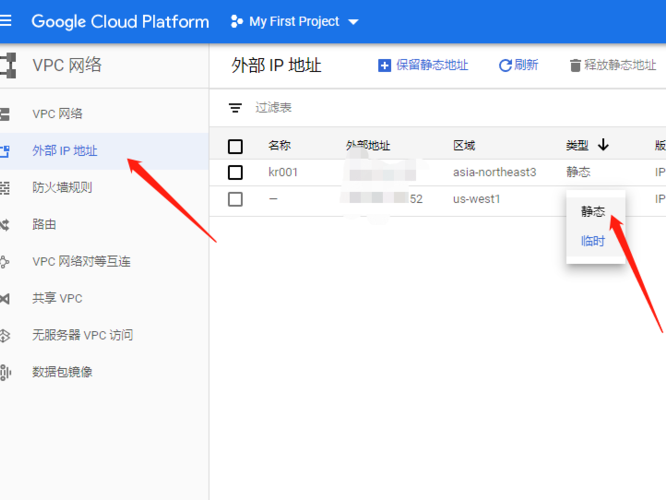Open the kr001 address name link
The image size is (666, 500).
tap(283, 172)
